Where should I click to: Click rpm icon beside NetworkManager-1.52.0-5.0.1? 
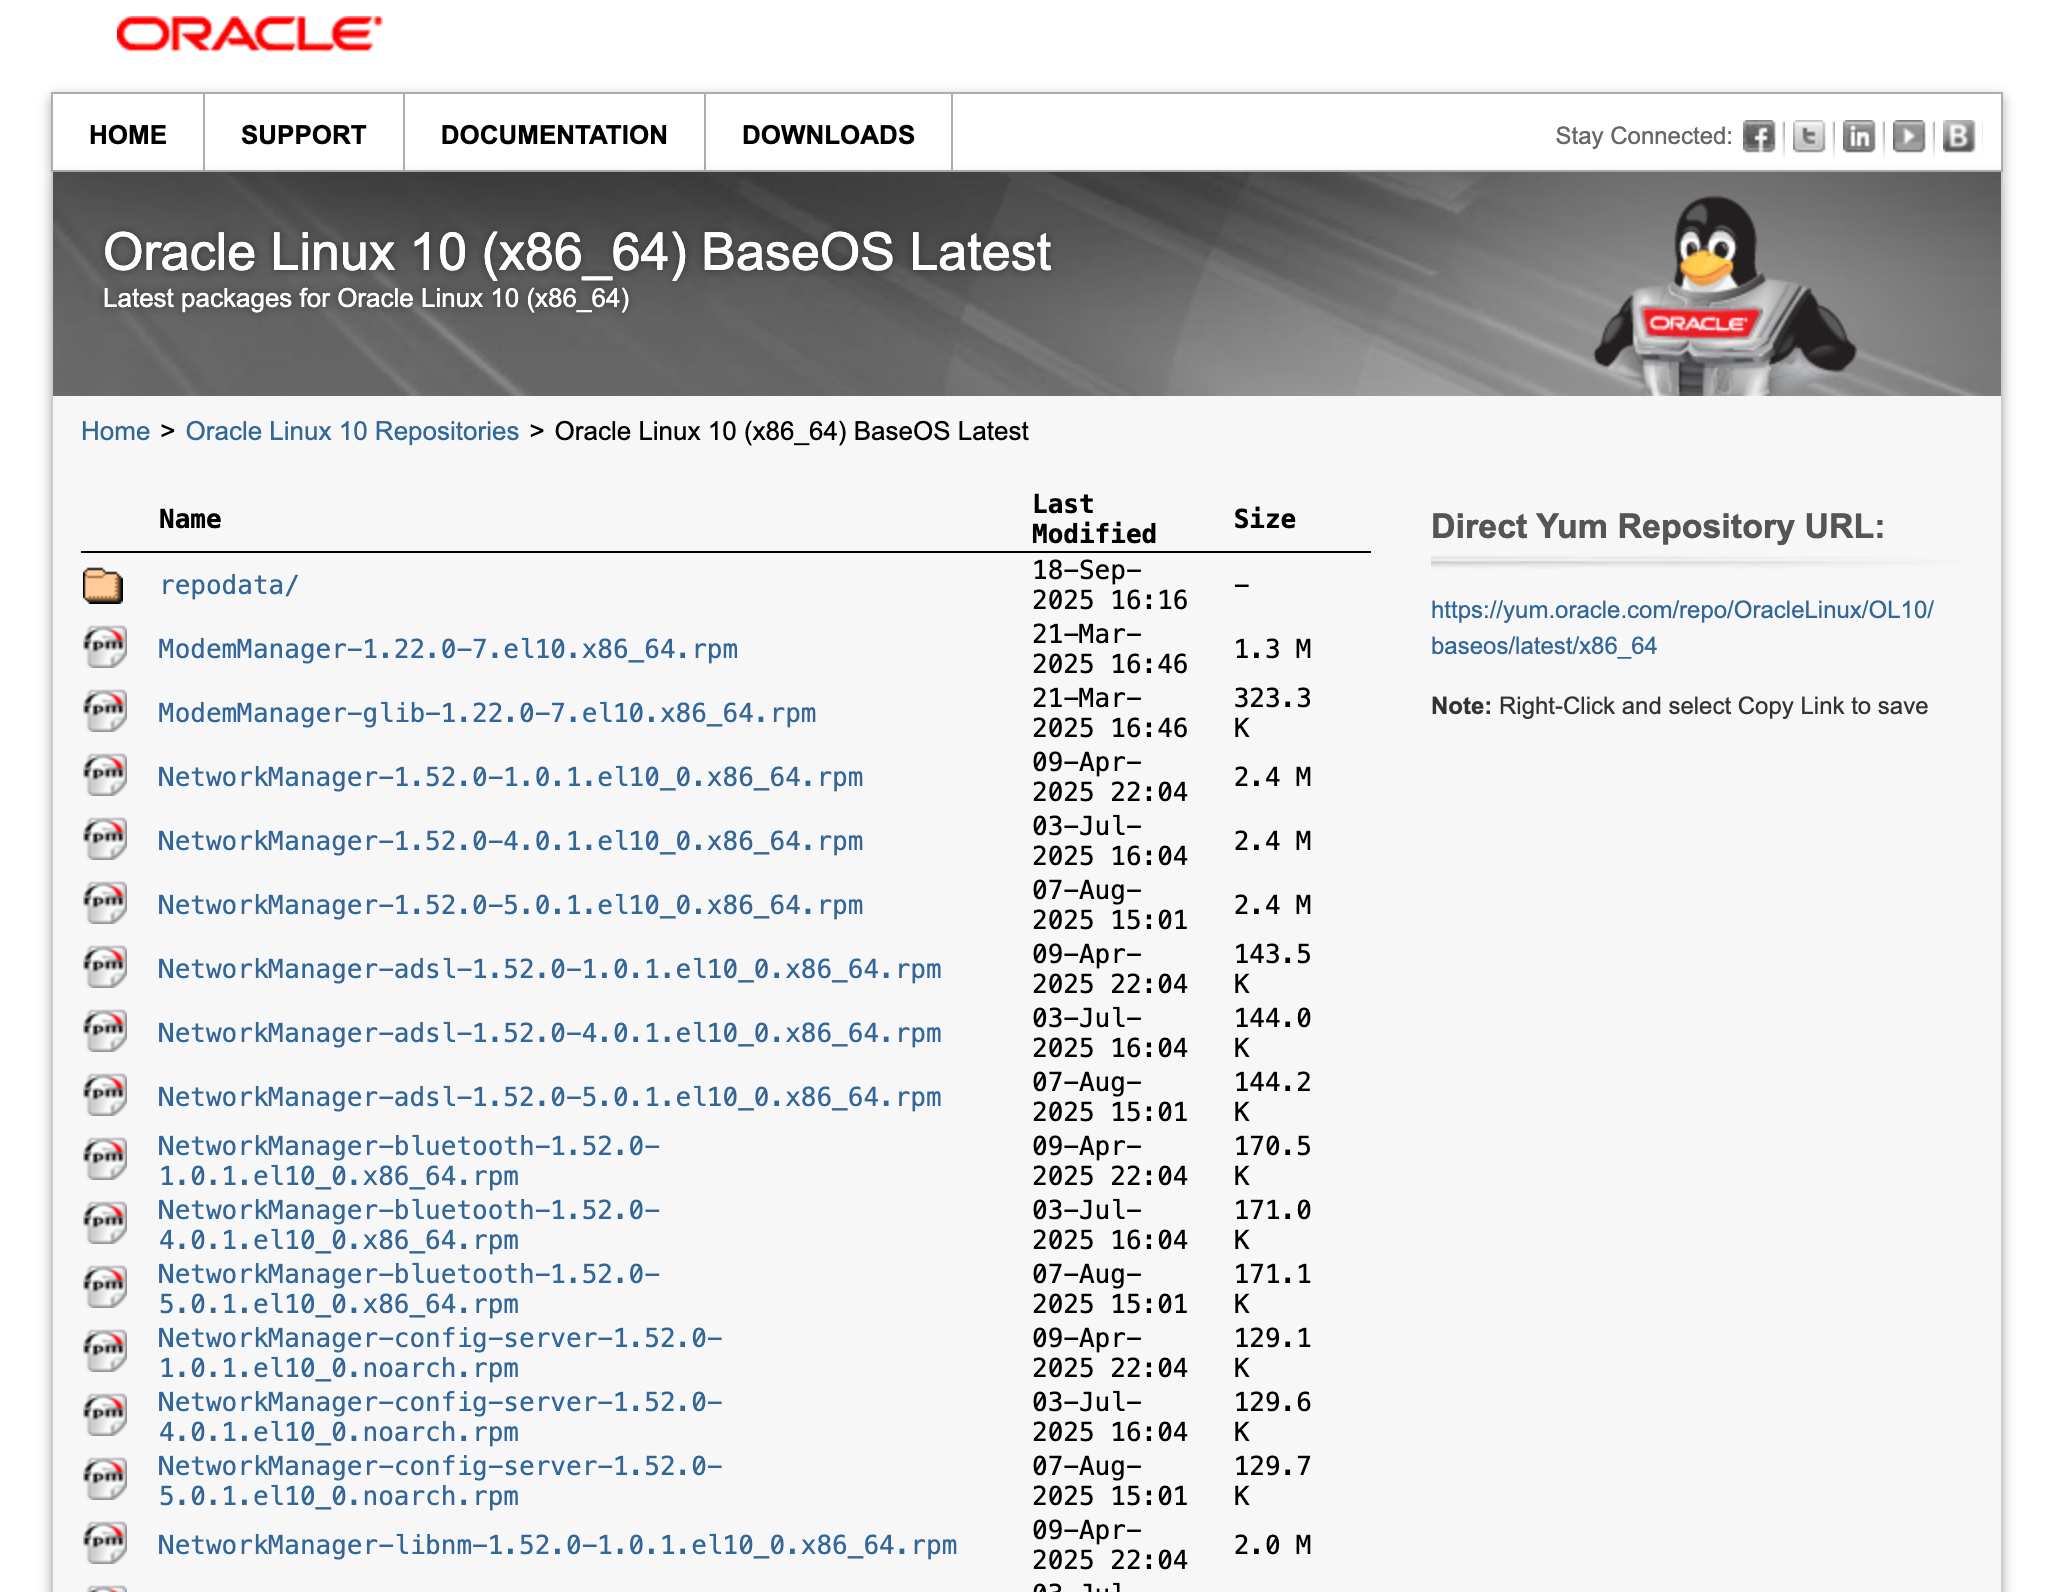pyautogui.click(x=105, y=904)
